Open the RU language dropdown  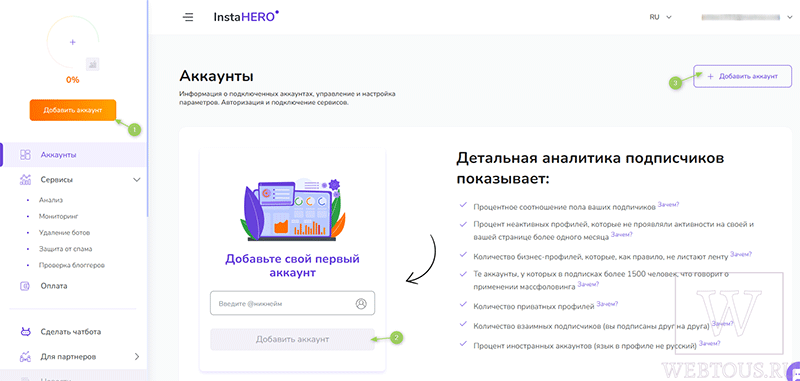coord(660,17)
